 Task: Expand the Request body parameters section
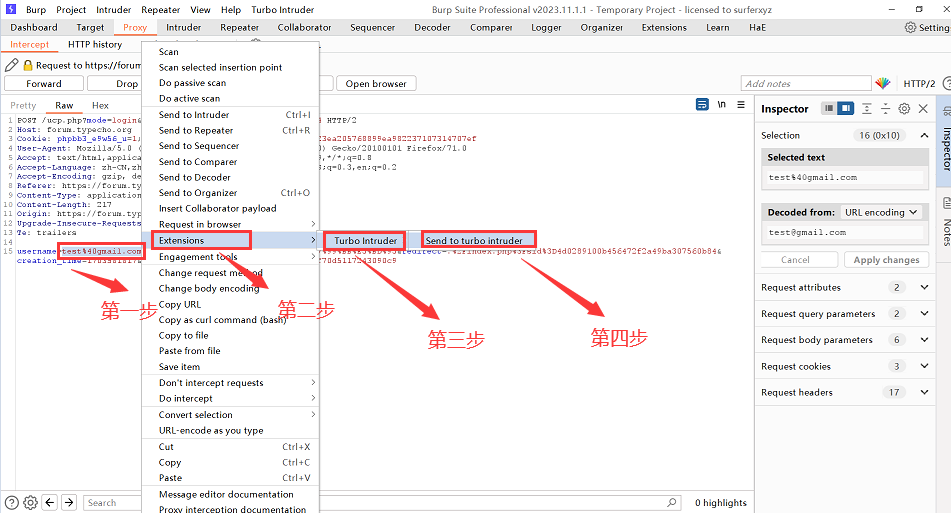coord(924,340)
